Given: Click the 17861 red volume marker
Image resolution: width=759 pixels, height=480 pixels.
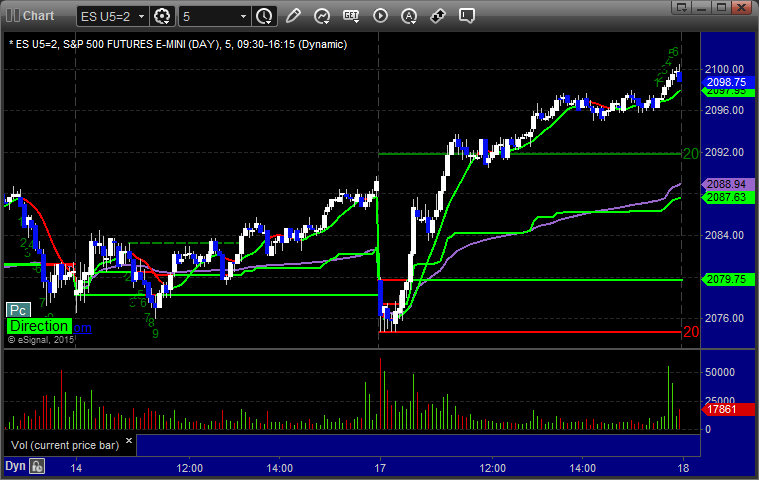Looking at the screenshot, I should pyautogui.click(x=728, y=409).
